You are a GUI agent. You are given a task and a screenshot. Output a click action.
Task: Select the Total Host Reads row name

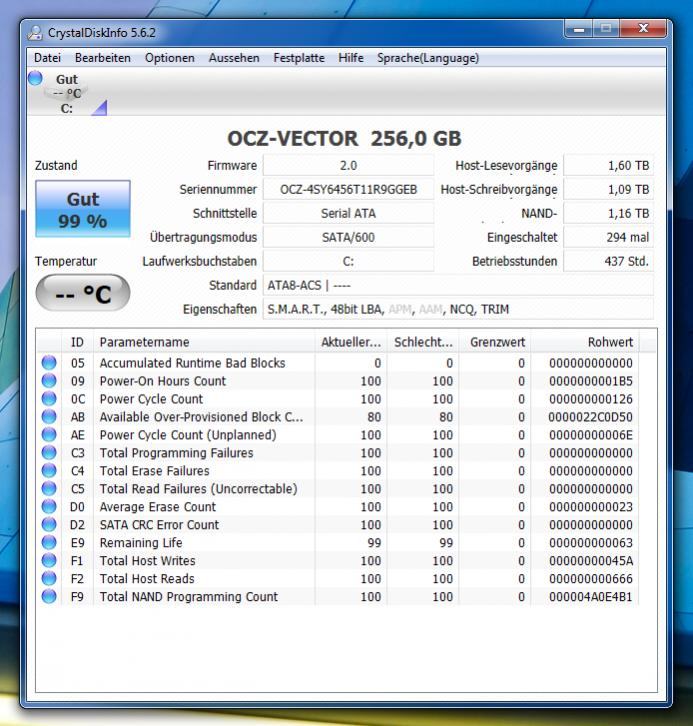click(147, 579)
